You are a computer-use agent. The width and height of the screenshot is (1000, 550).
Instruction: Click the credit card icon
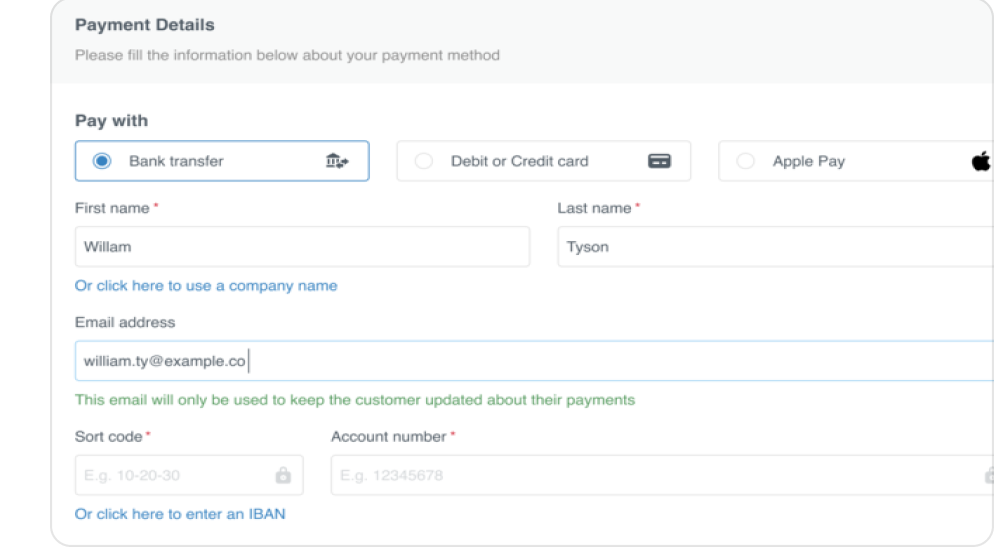pyautogui.click(x=659, y=161)
